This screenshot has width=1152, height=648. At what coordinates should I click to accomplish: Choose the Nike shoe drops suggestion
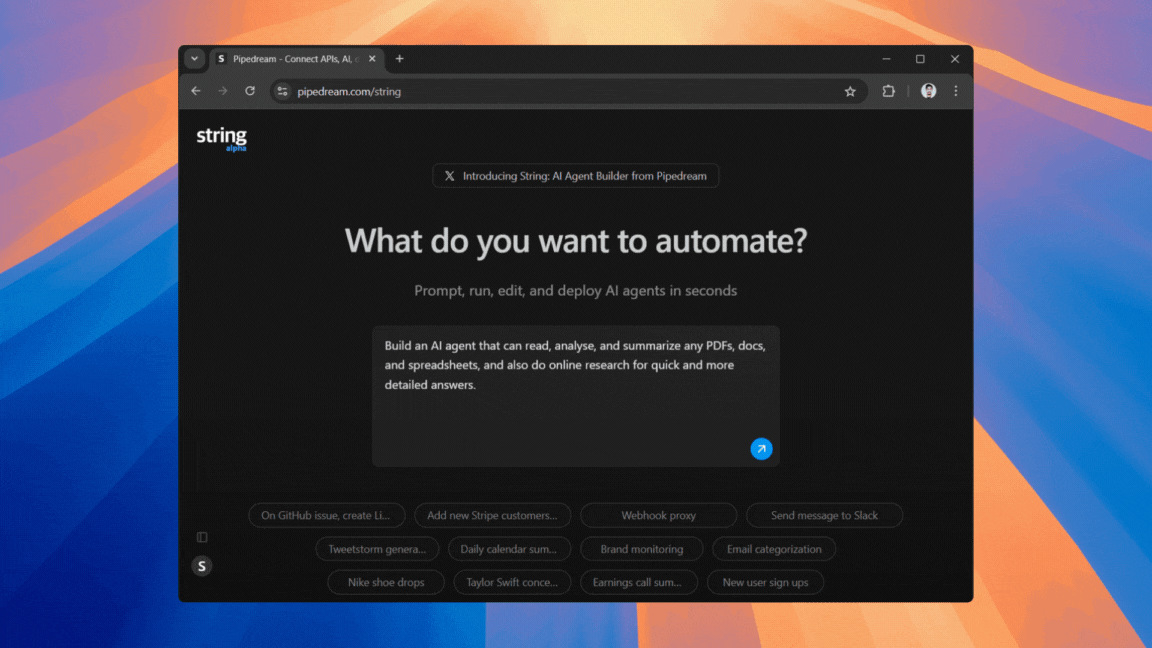(386, 582)
